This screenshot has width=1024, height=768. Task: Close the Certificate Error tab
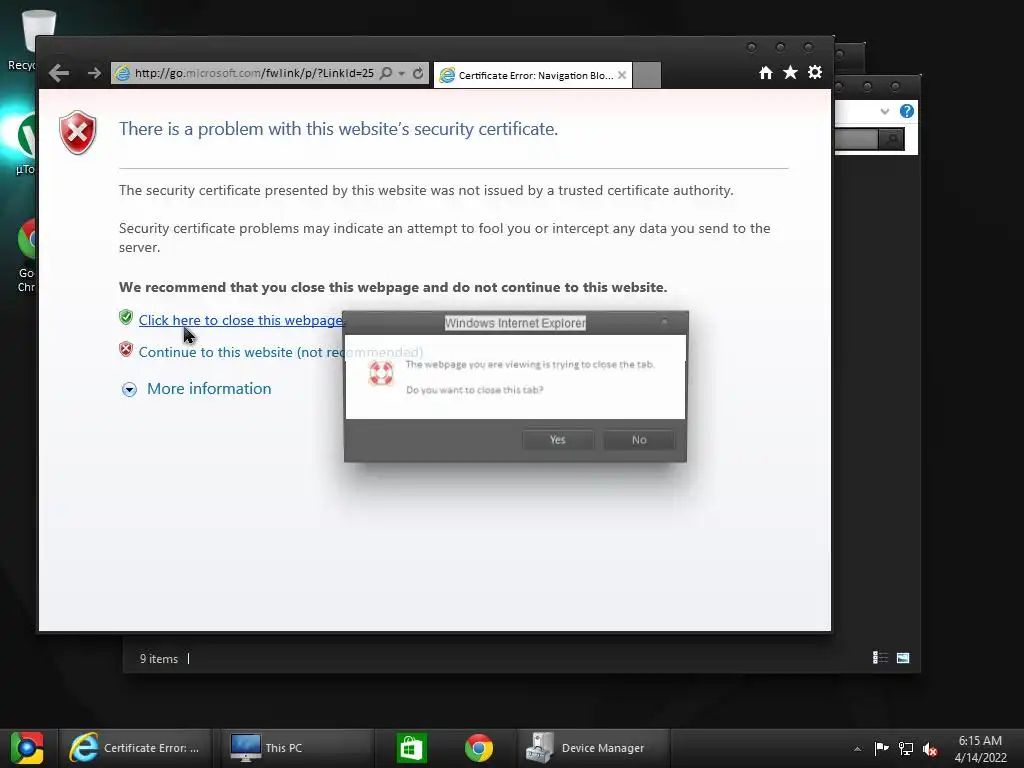622,75
